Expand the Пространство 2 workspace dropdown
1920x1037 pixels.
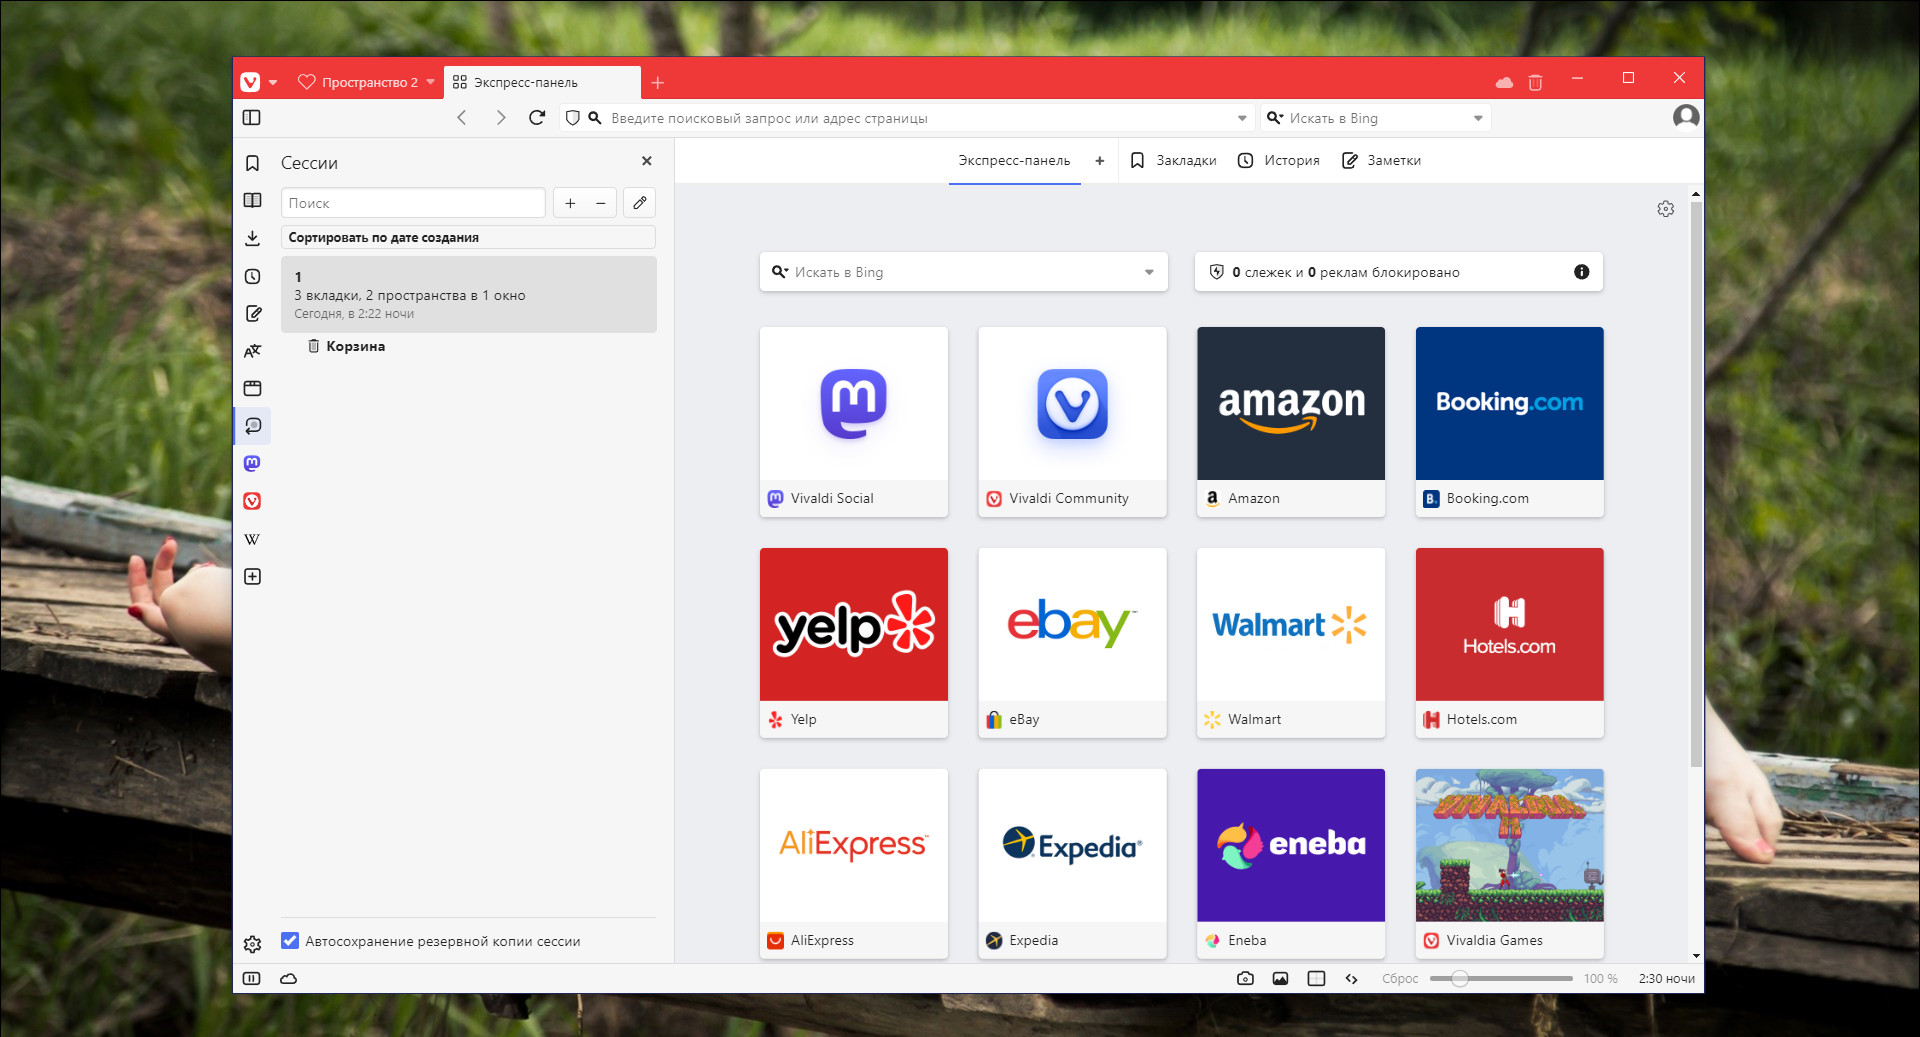[x=431, y=82]
